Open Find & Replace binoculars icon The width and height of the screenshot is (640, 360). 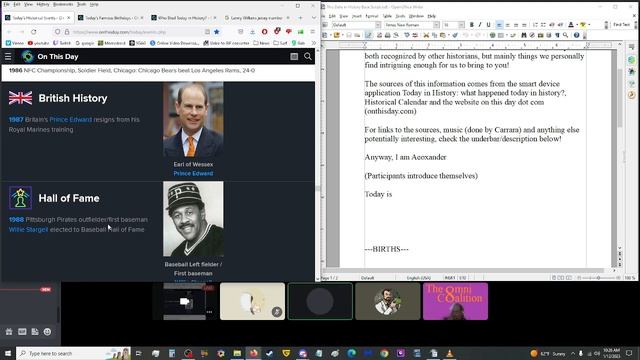tap(524, 36)
